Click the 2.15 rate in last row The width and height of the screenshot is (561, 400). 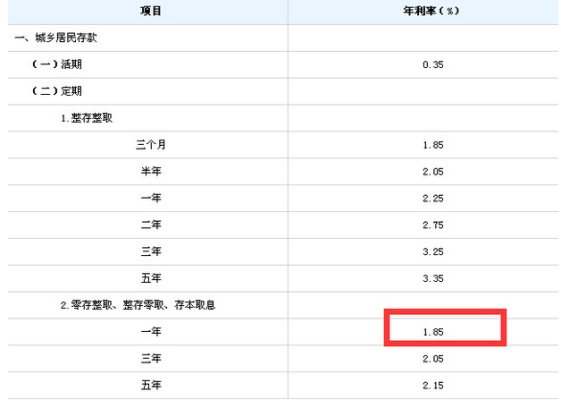(x=433, y=385)
